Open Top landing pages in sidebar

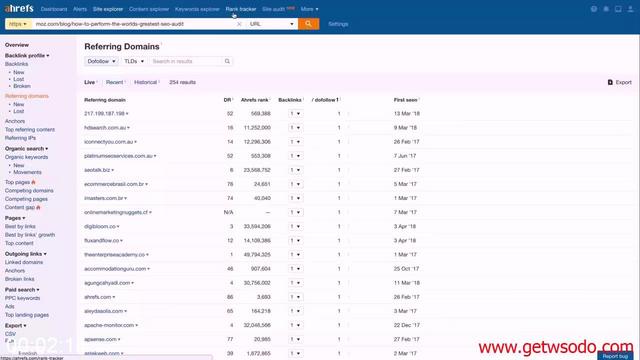(x=27, y=315)
